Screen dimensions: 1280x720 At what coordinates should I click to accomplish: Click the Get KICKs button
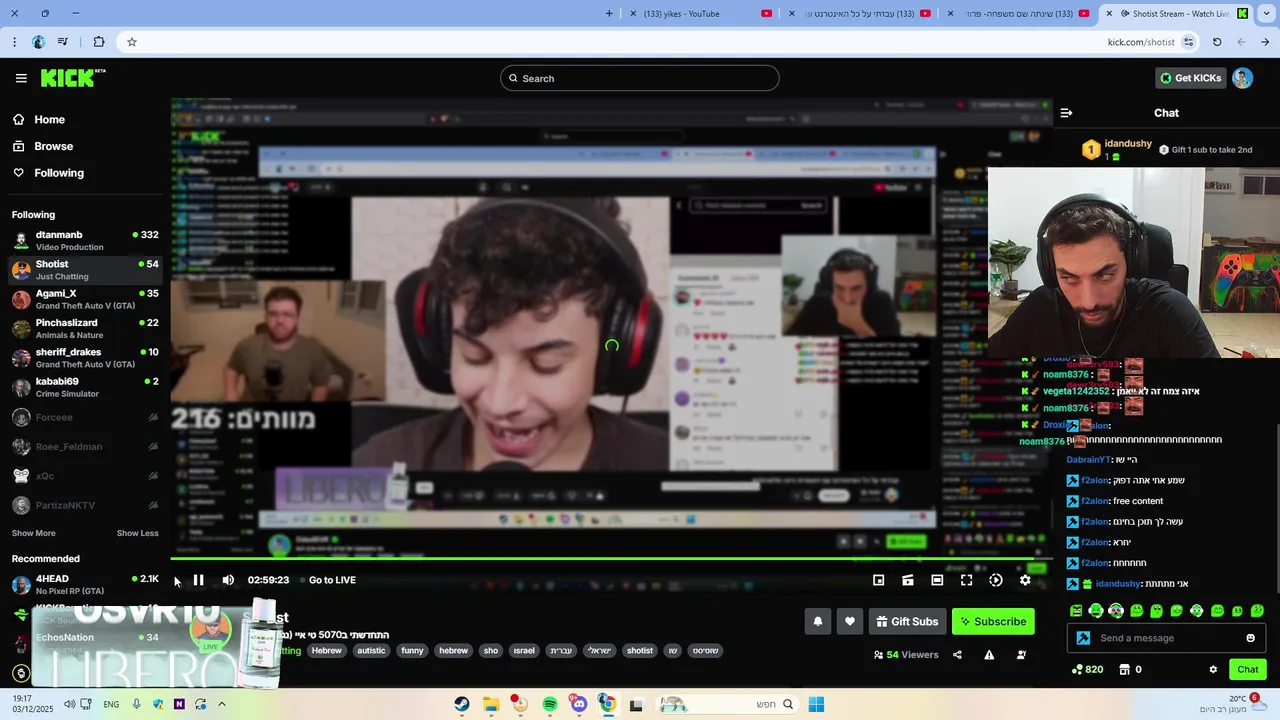point(1190,78)
